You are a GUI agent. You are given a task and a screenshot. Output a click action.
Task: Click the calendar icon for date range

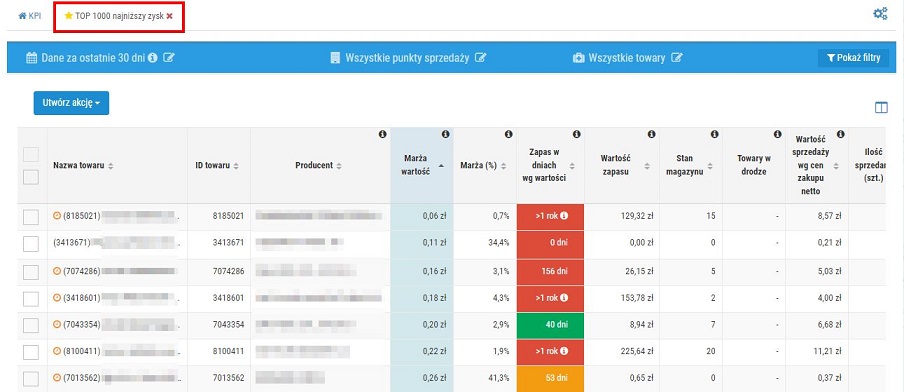tap(32, 58)
